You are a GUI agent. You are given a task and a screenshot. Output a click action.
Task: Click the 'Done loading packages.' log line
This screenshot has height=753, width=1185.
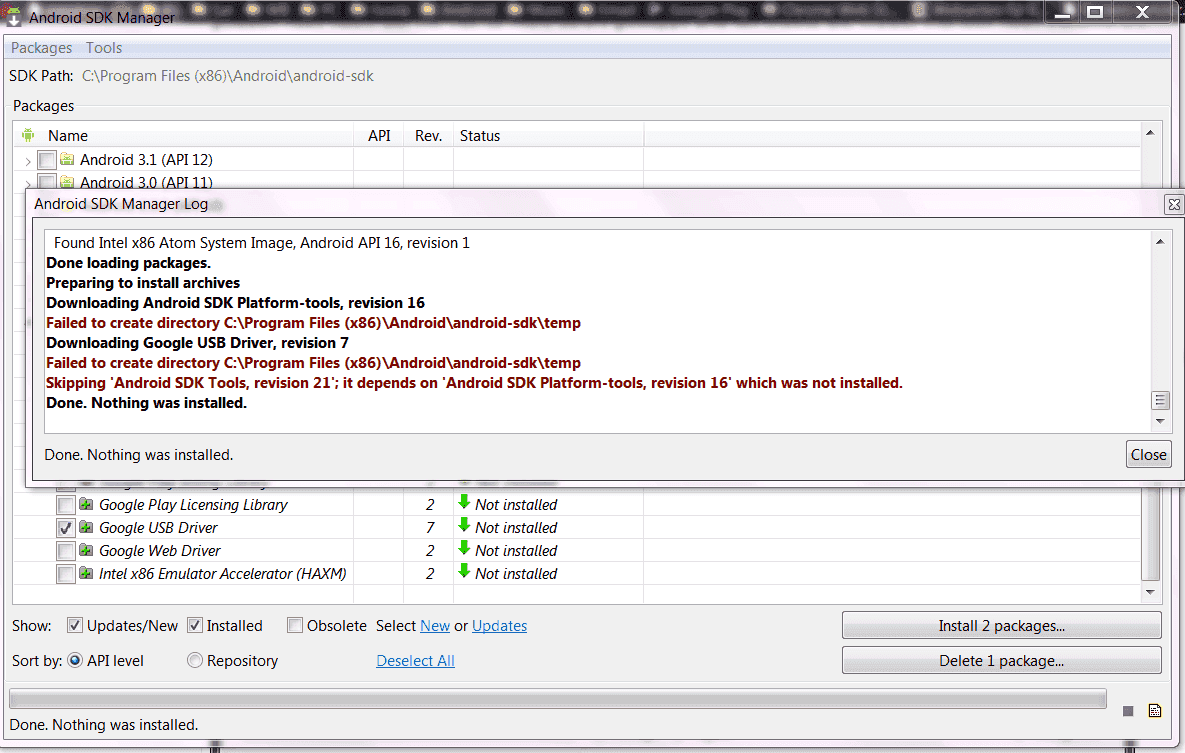[x=128, y=263]
